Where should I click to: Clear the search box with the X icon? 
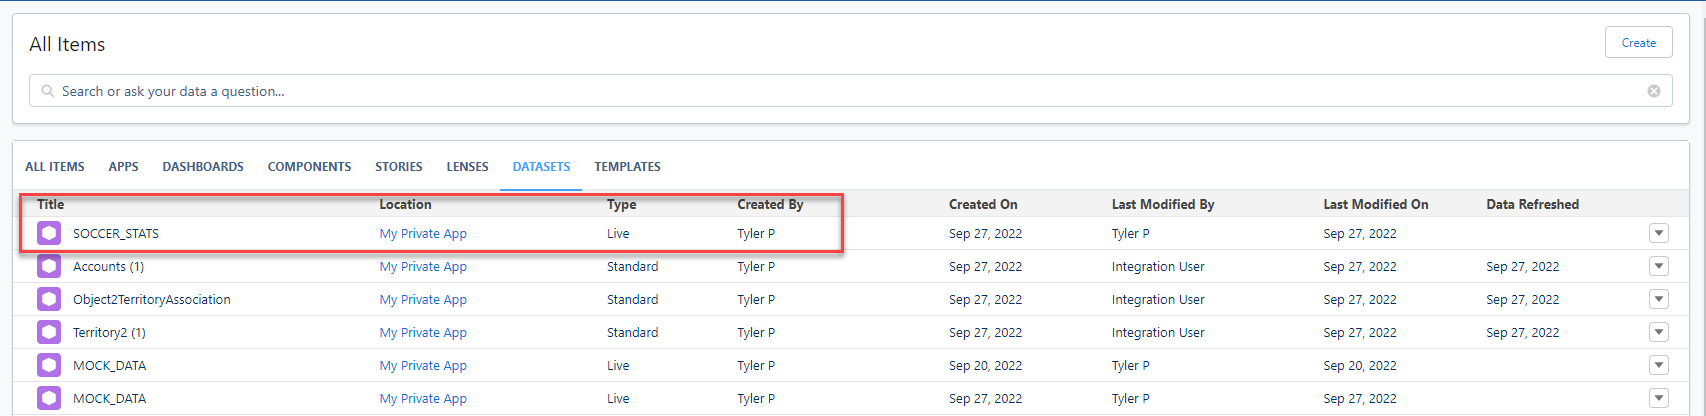point(1654,91)
